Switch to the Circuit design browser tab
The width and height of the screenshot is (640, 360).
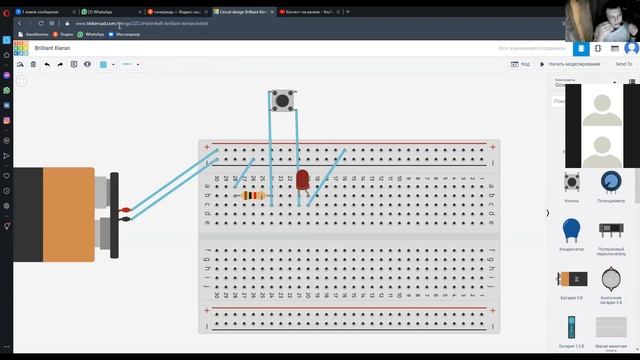pos(243,12)
